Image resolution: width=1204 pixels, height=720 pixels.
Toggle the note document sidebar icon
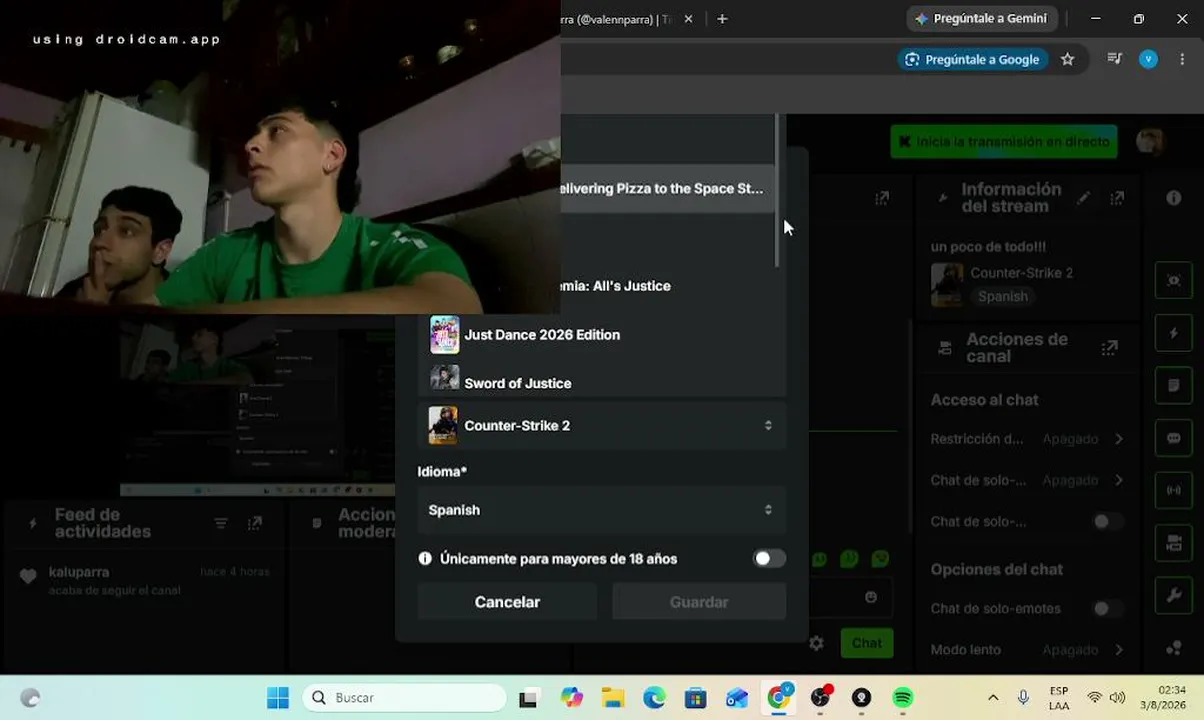[1174, 385]
